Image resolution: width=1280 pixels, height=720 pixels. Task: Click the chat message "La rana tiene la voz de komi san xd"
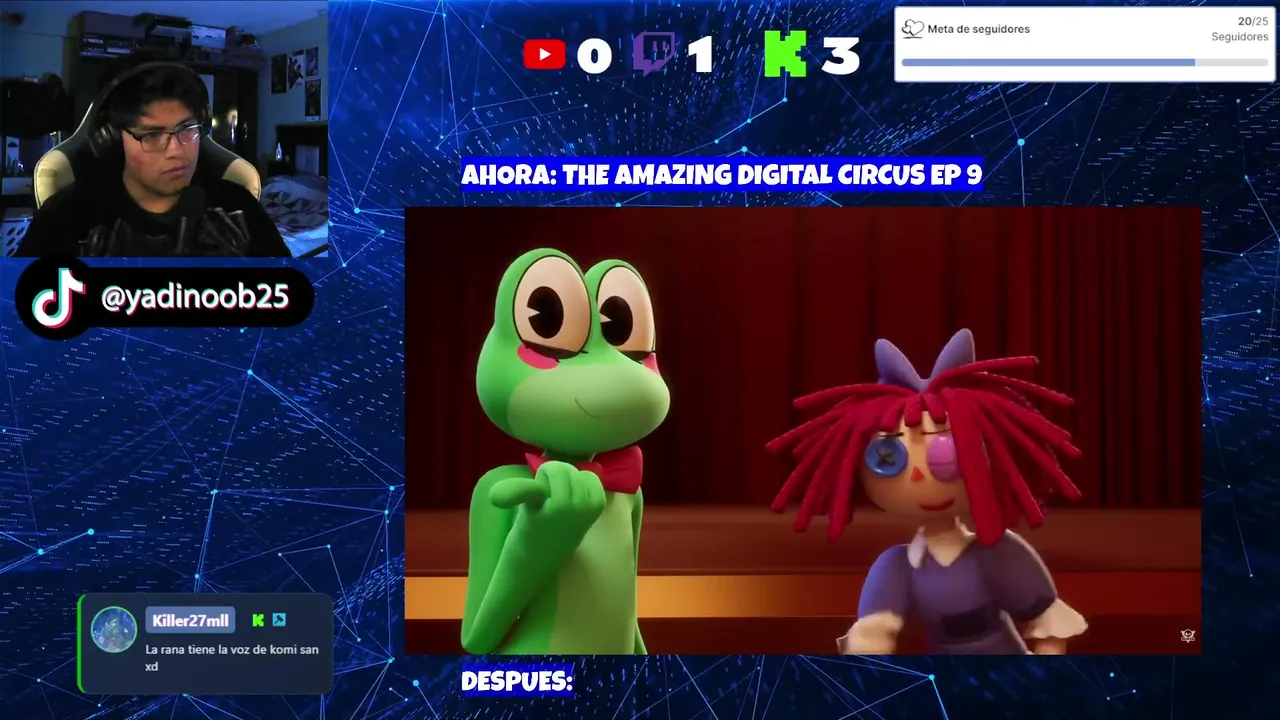coord(232,658)
